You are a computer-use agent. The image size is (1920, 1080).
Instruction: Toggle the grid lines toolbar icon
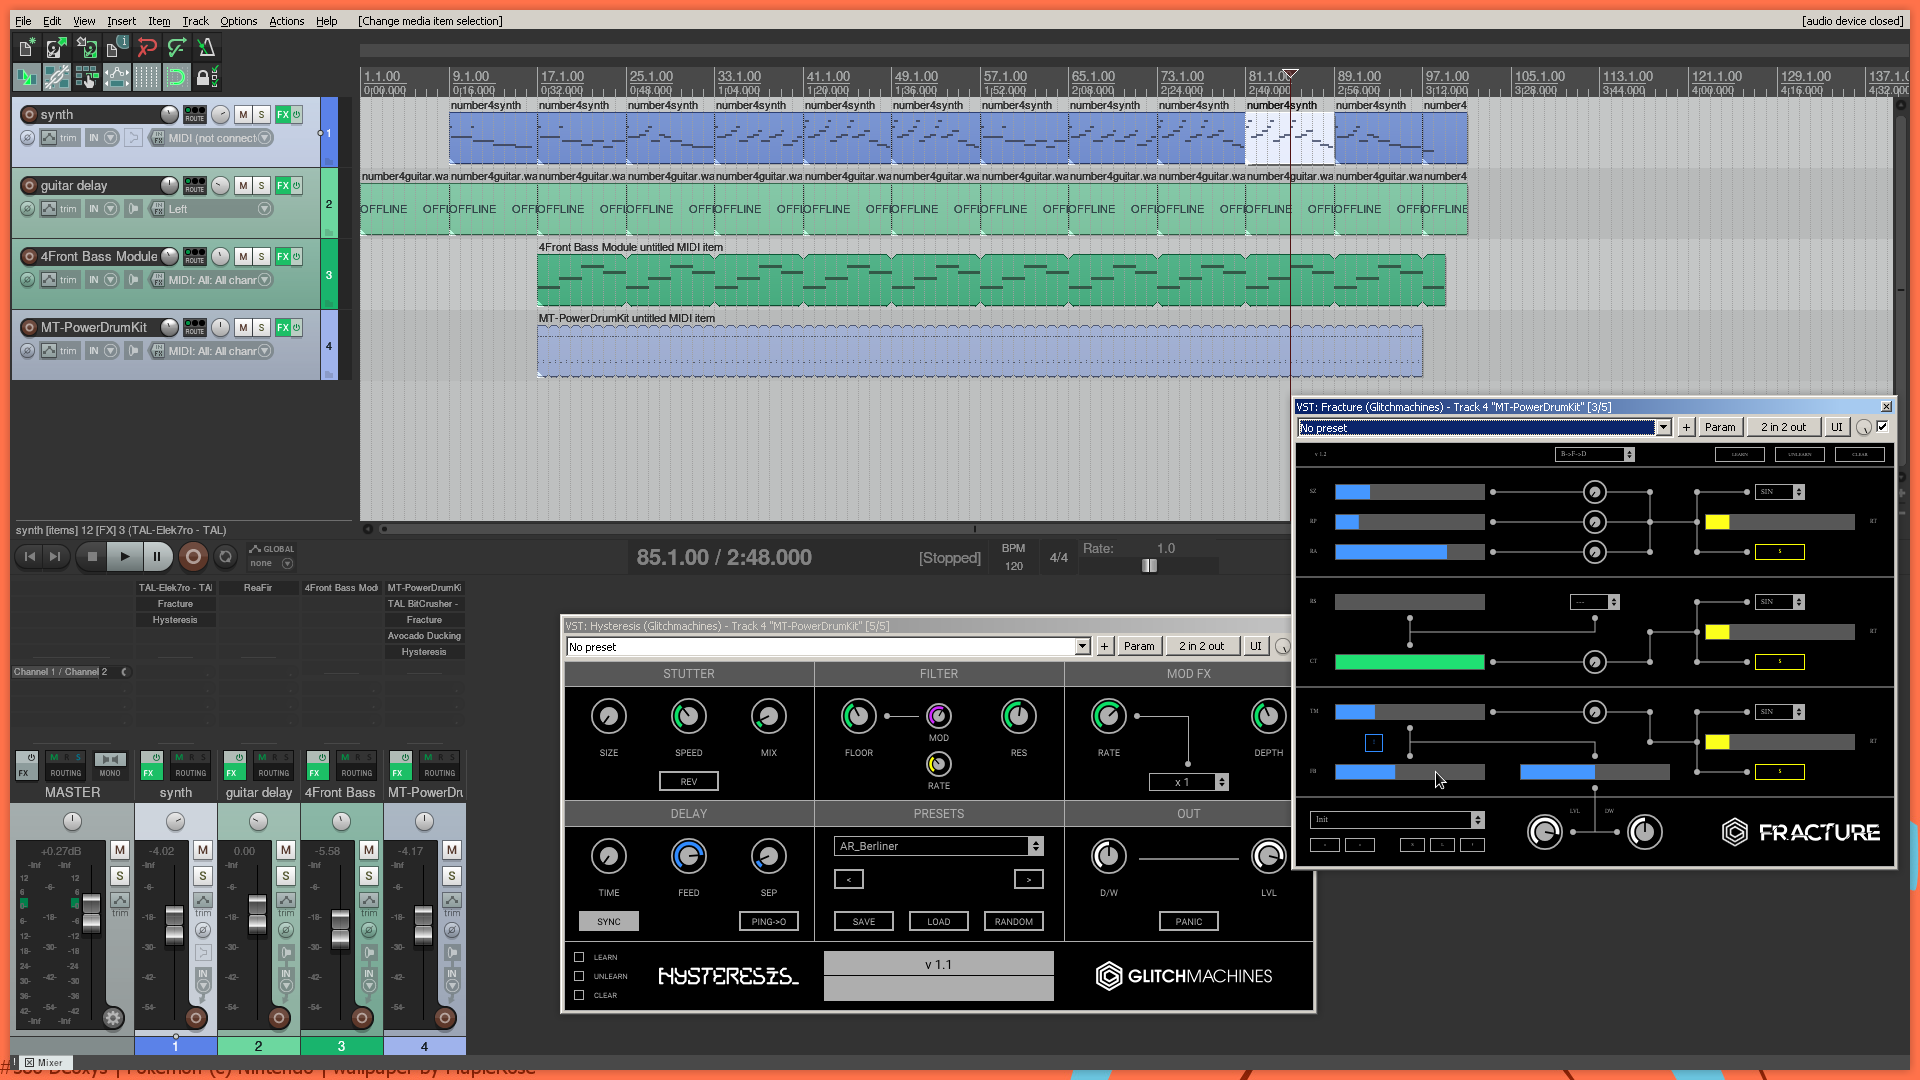147,77
